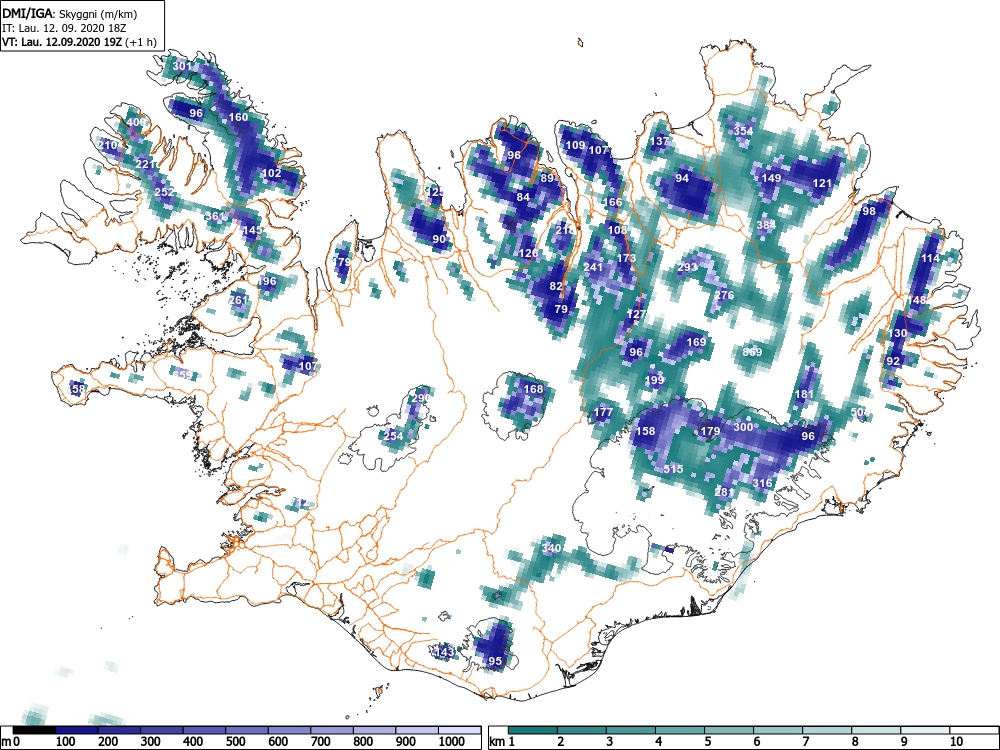Click the visibility value '340' on the map

(x=552, y=548)
